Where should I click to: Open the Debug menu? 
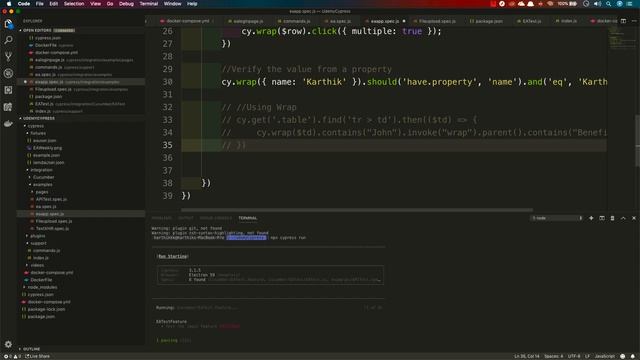(126, 4)
